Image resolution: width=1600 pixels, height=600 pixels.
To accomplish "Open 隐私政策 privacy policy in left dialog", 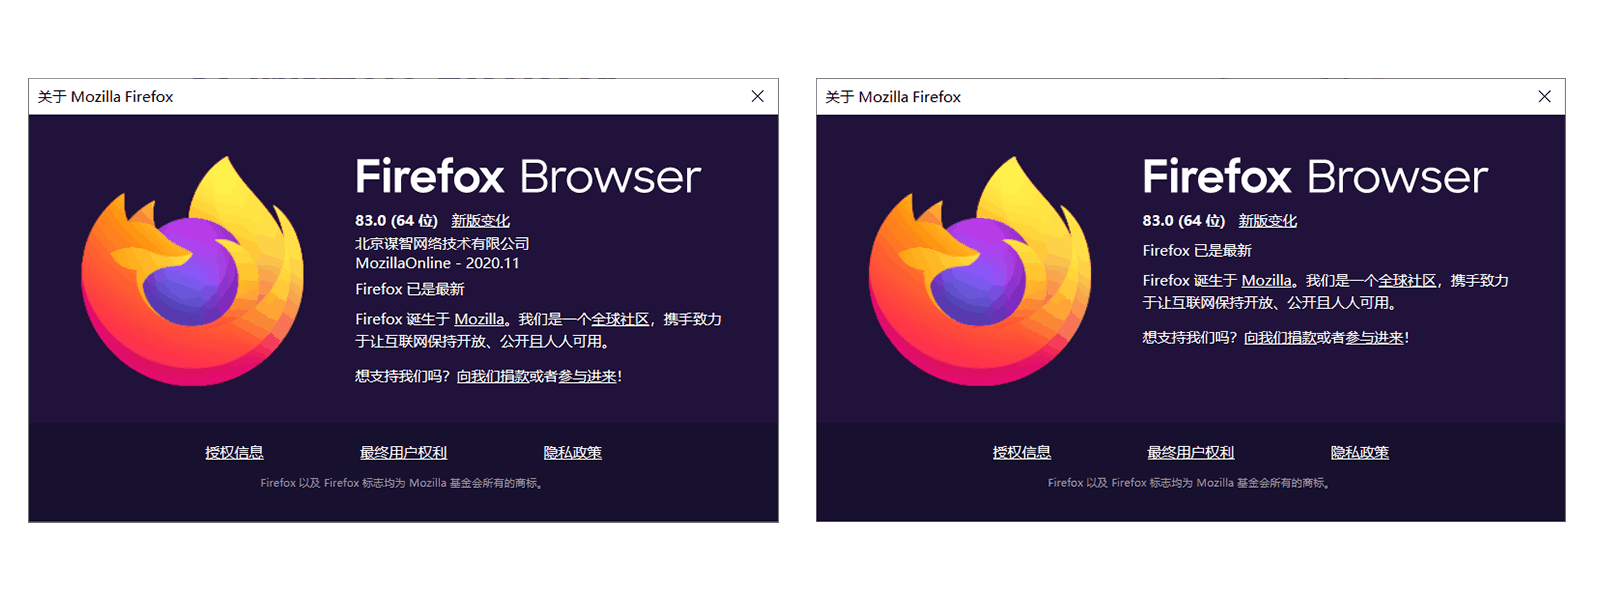I will click(x=572, y=453).
